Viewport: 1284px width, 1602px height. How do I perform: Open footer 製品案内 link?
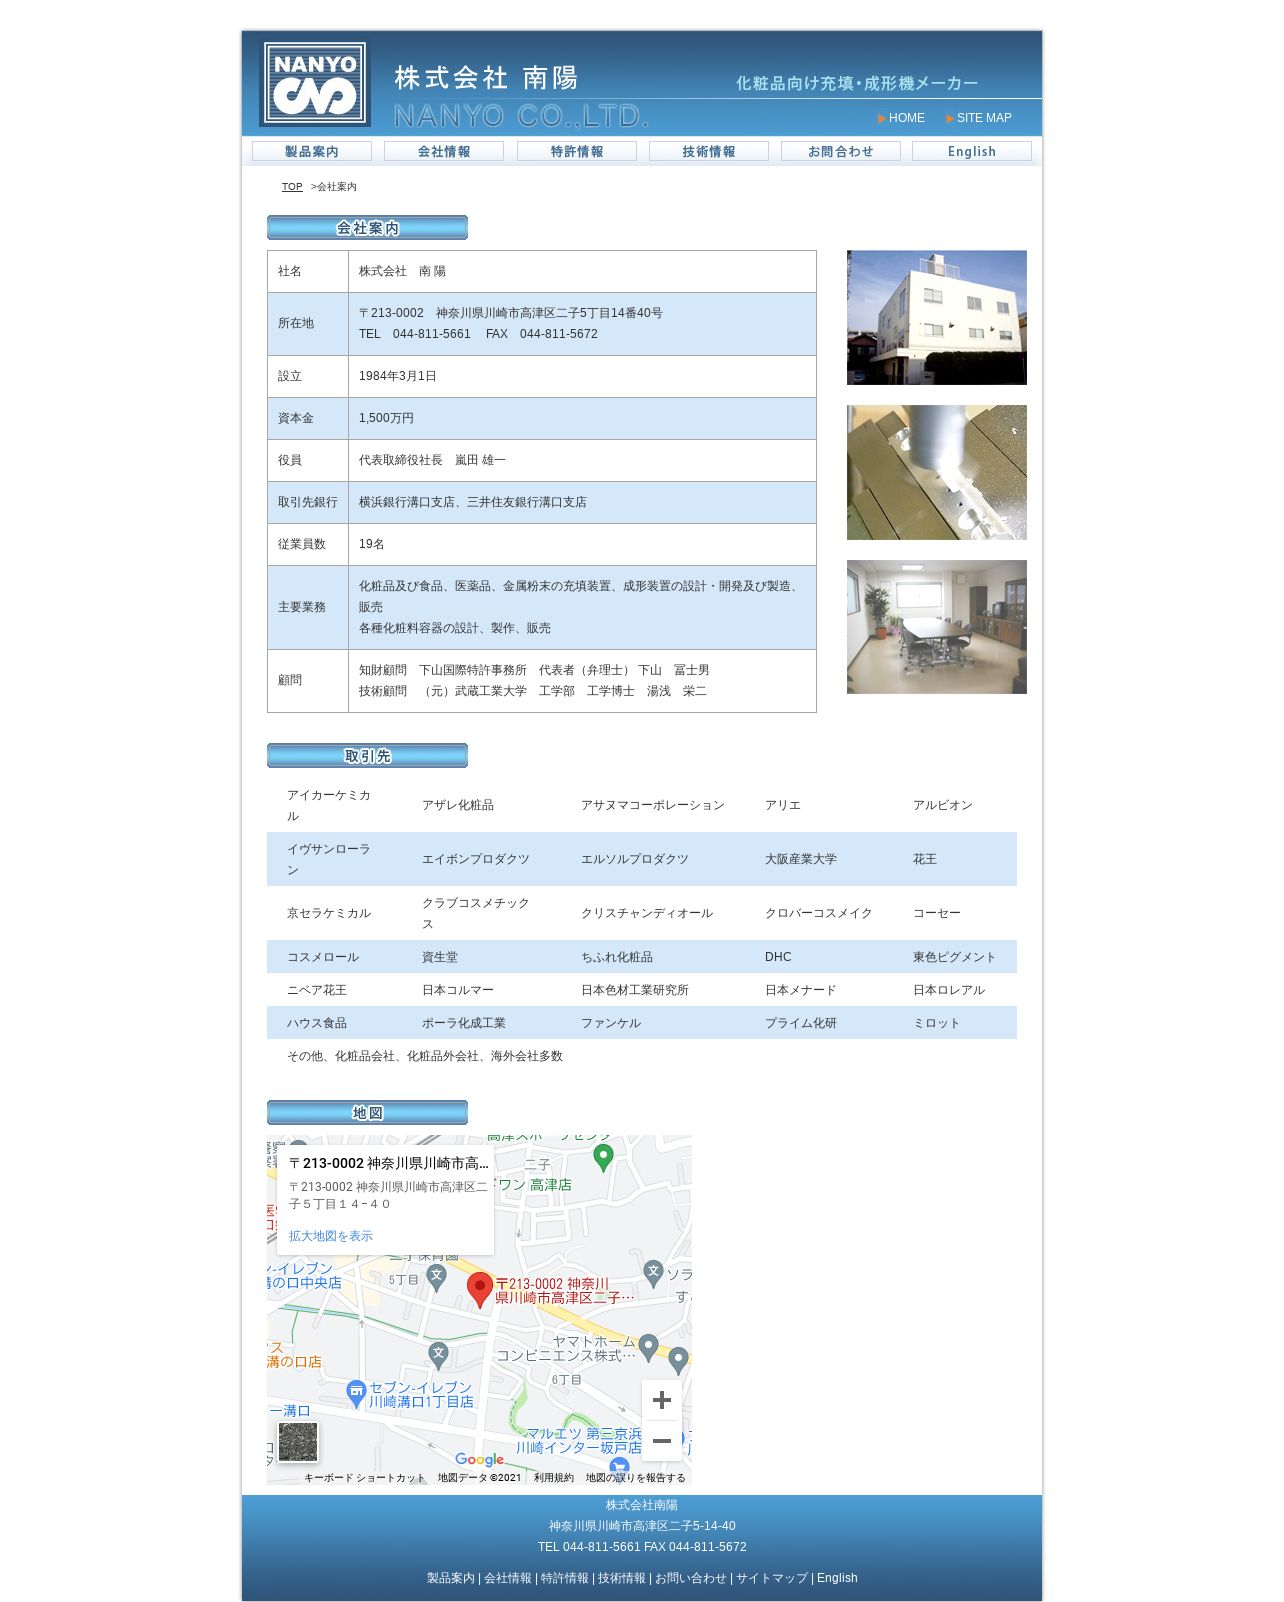pyautogui.click(x=451, y=1578)
